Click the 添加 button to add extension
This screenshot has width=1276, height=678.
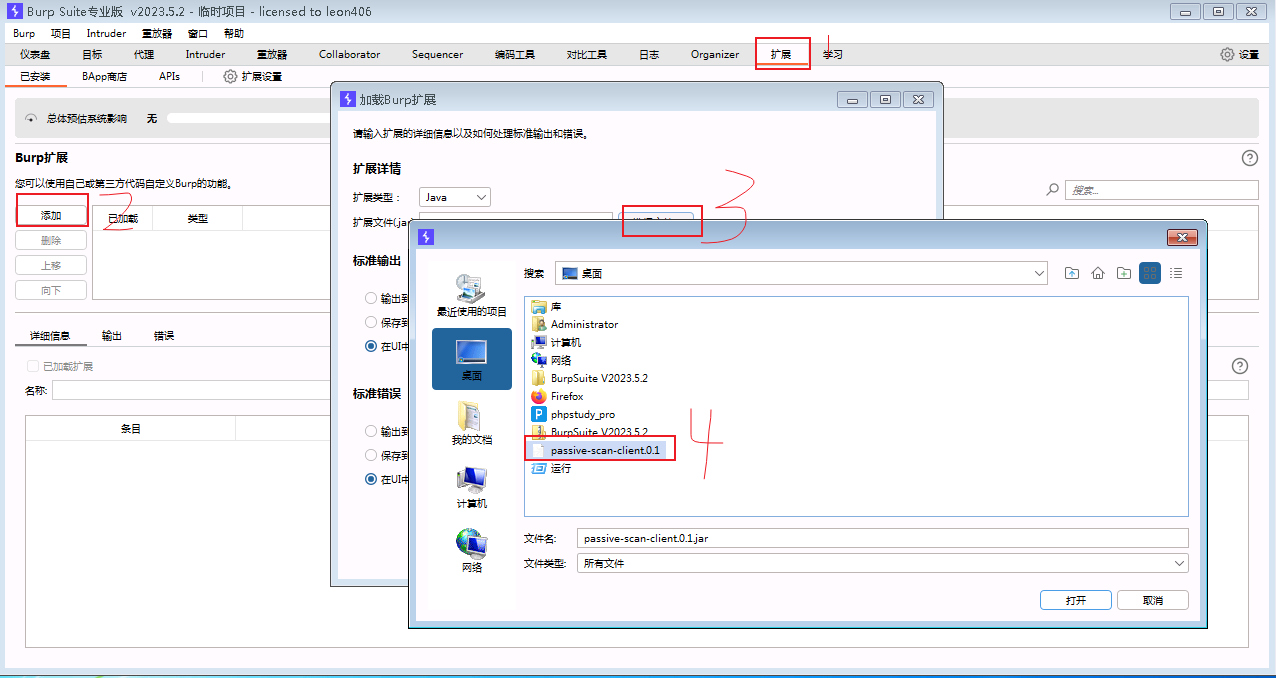[x=51, y=215]
